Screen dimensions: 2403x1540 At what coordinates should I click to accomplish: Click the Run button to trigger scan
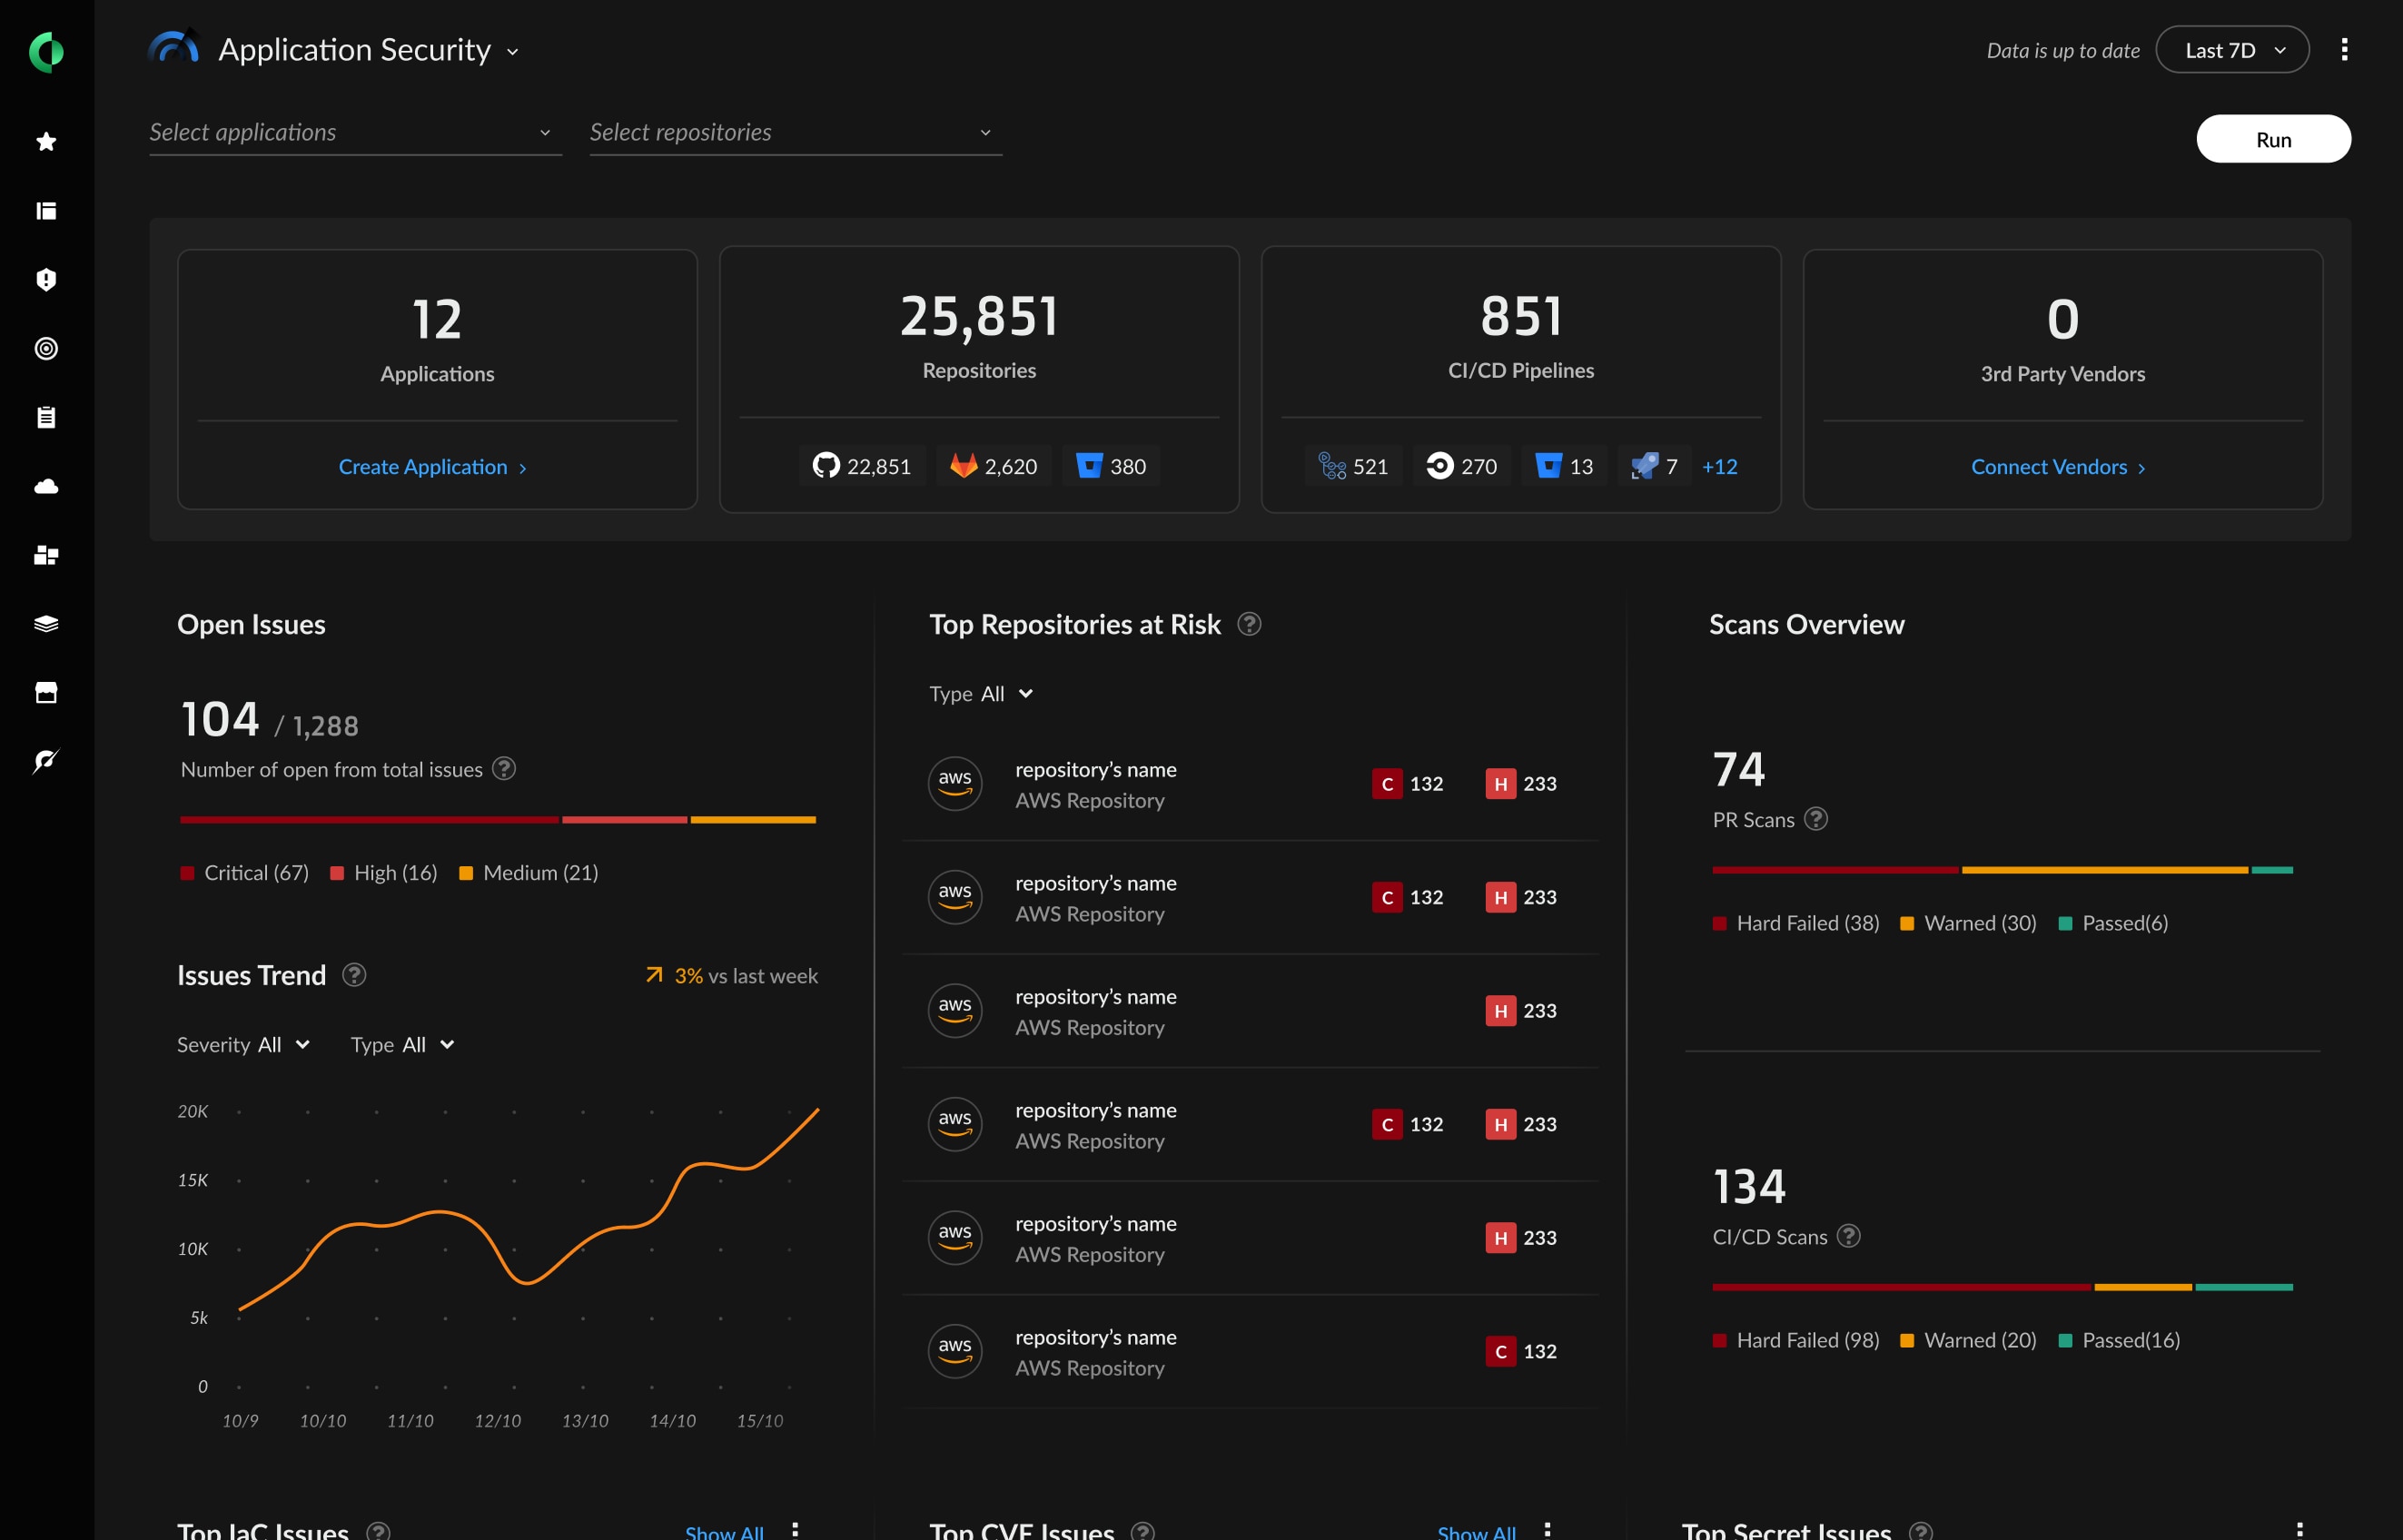click(x=2271, y=138)
